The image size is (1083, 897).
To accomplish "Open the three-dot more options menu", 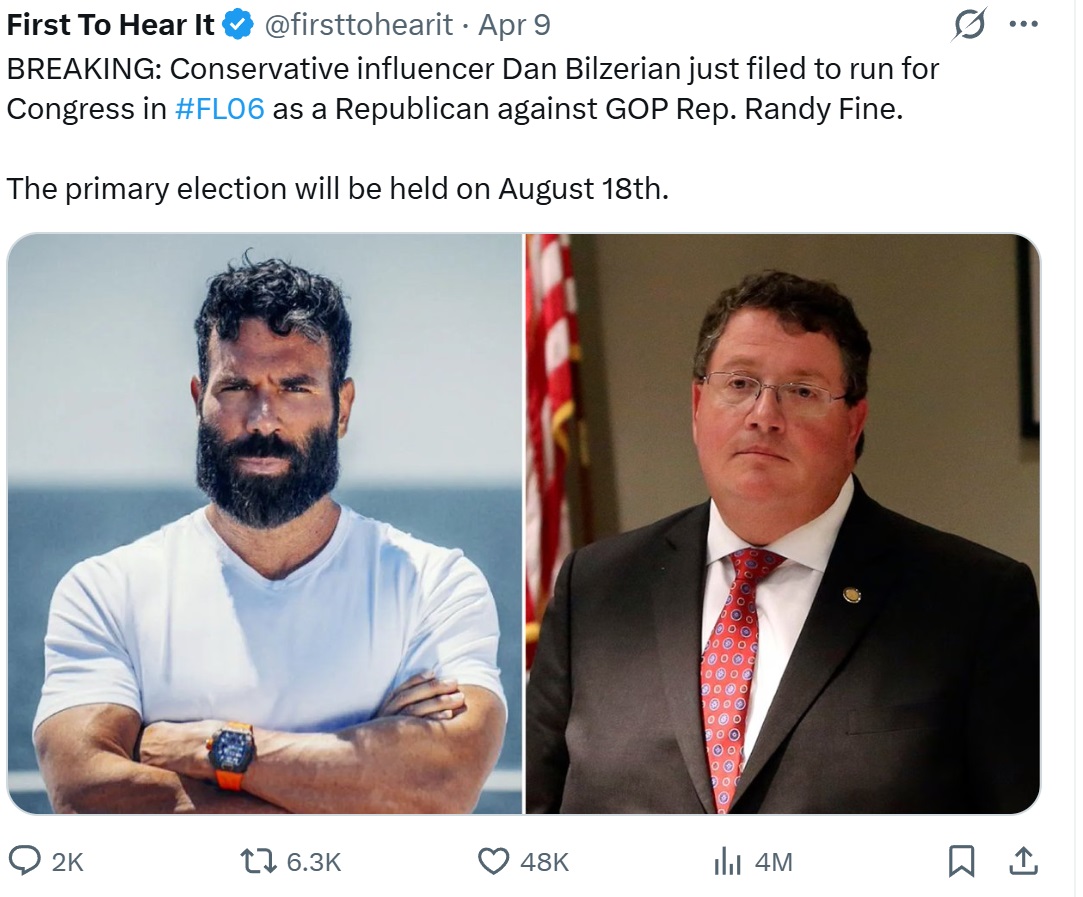I will pos(1024,25).
